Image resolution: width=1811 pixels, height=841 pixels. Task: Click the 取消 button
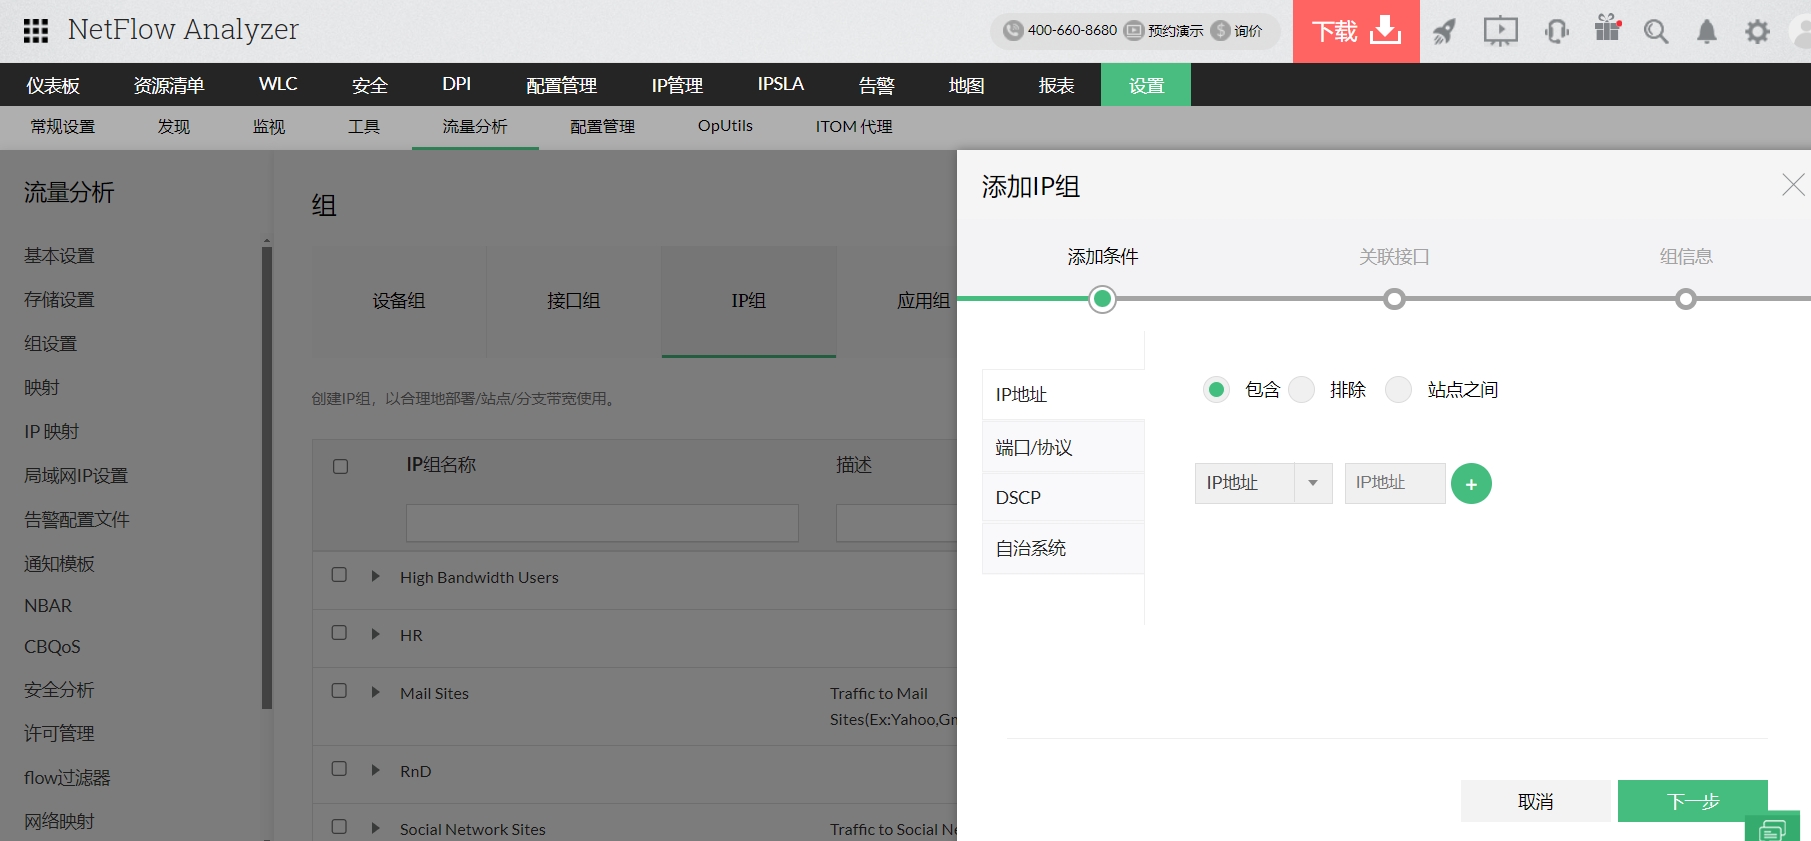(x=1535, y=801)
